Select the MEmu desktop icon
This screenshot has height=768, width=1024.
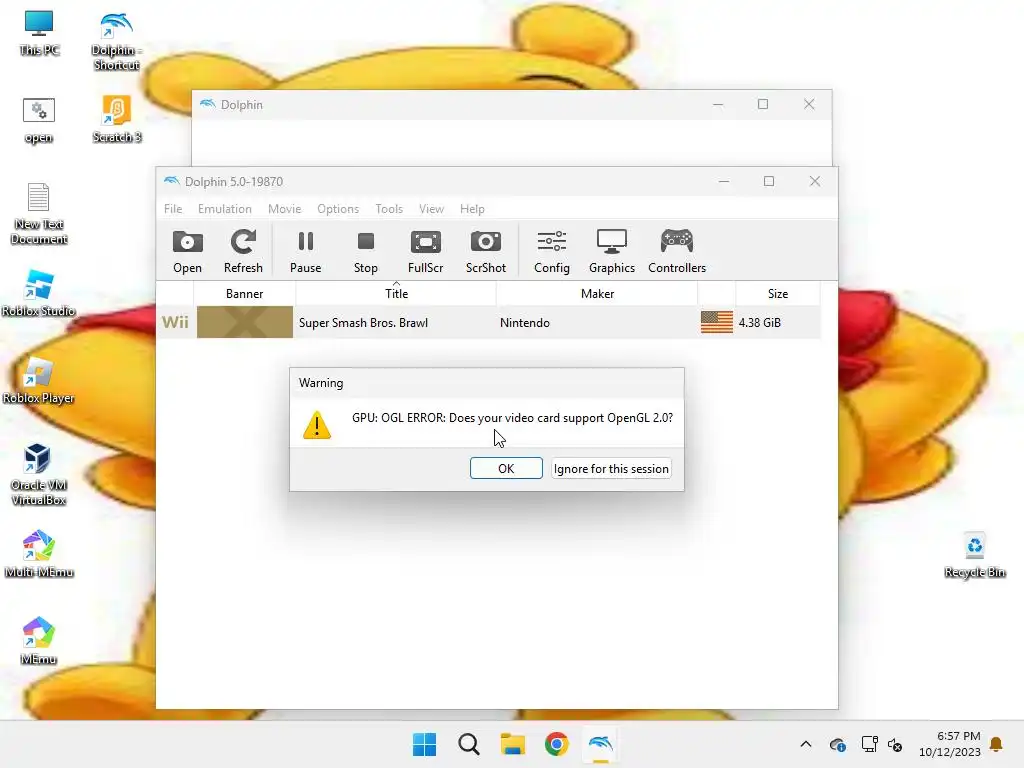click(x=39, y=641)
